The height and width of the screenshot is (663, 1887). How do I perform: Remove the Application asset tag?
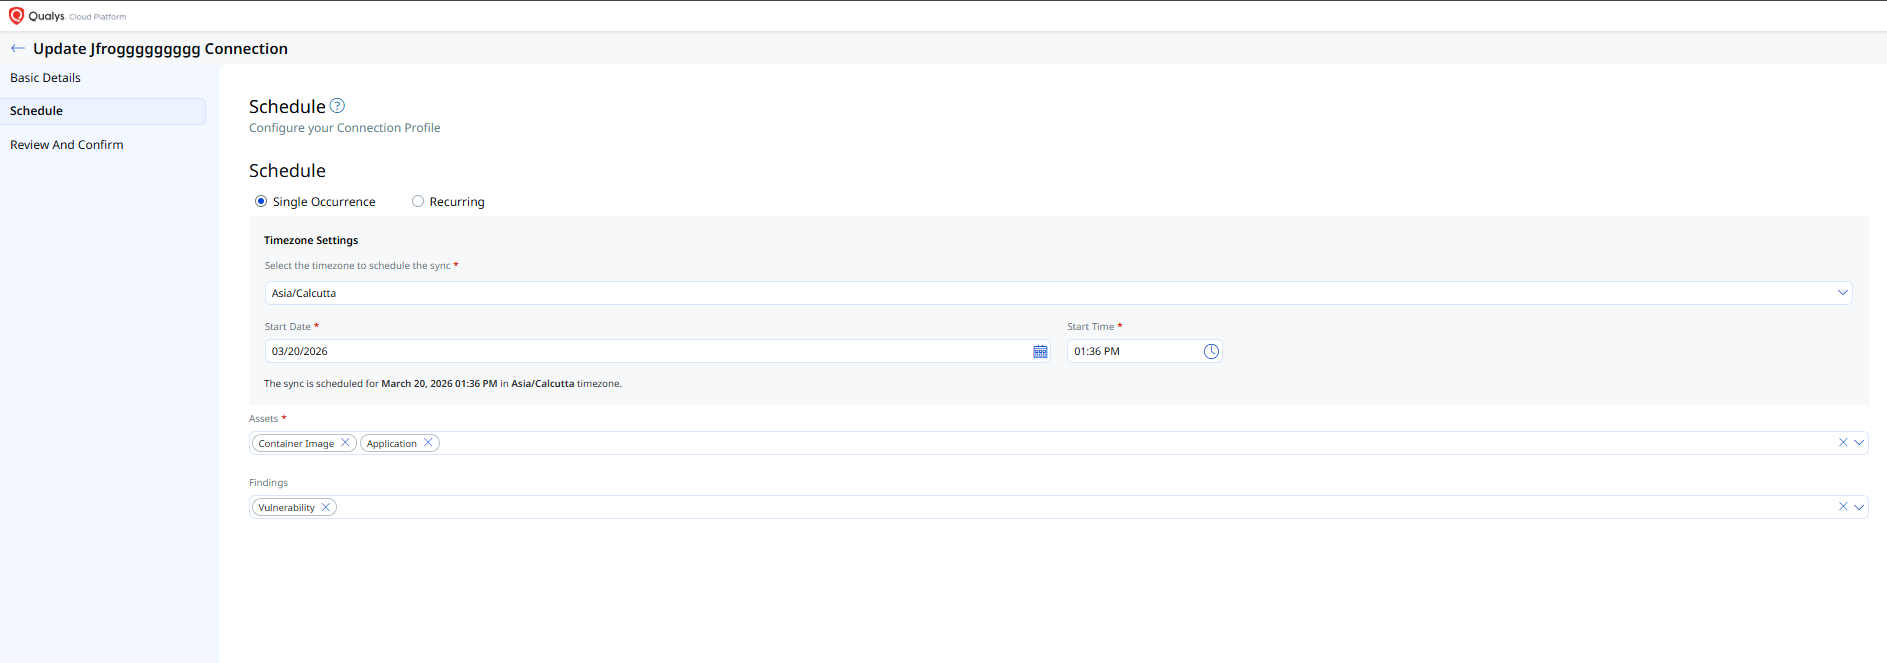(x=428, y=443)
